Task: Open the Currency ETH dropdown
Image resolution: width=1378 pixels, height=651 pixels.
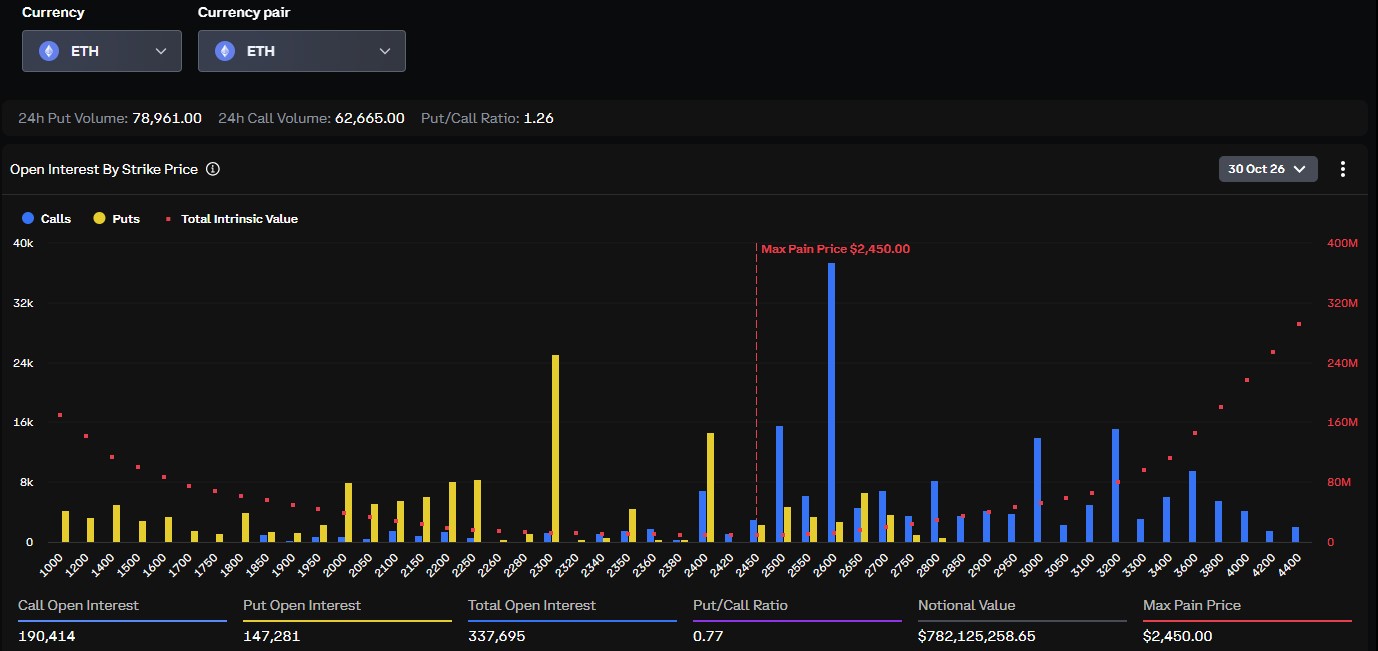Action: (102, 51)
